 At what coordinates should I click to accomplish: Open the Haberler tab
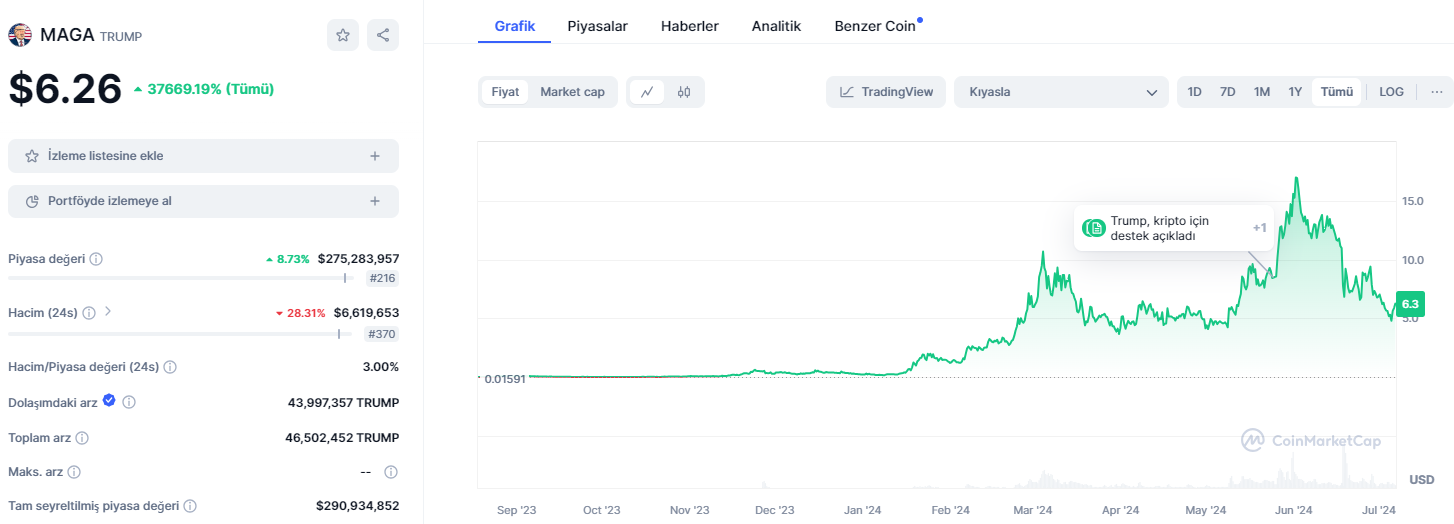[690, 26]
